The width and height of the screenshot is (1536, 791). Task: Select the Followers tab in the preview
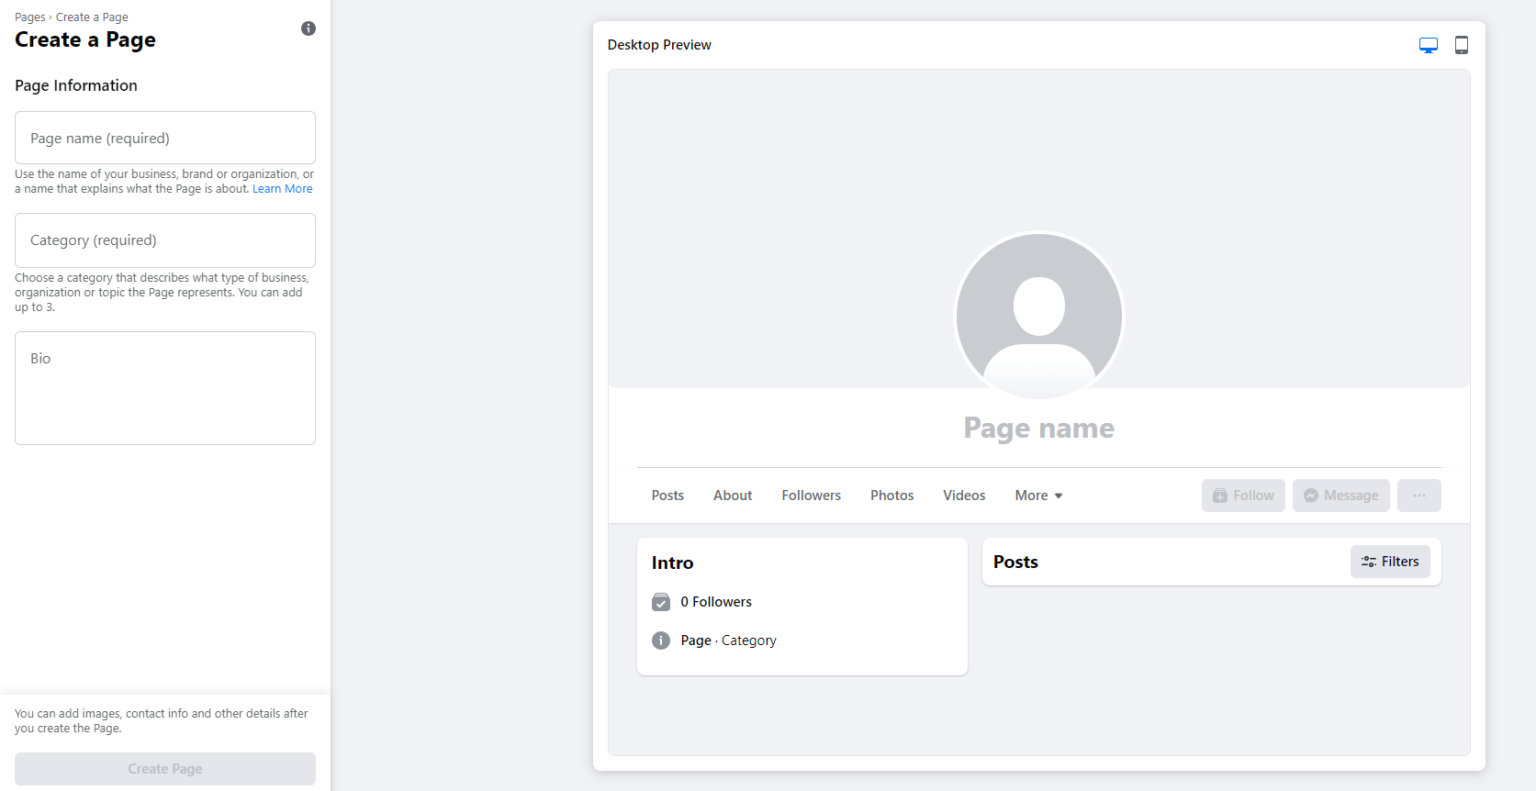click(x=811, y=495)
